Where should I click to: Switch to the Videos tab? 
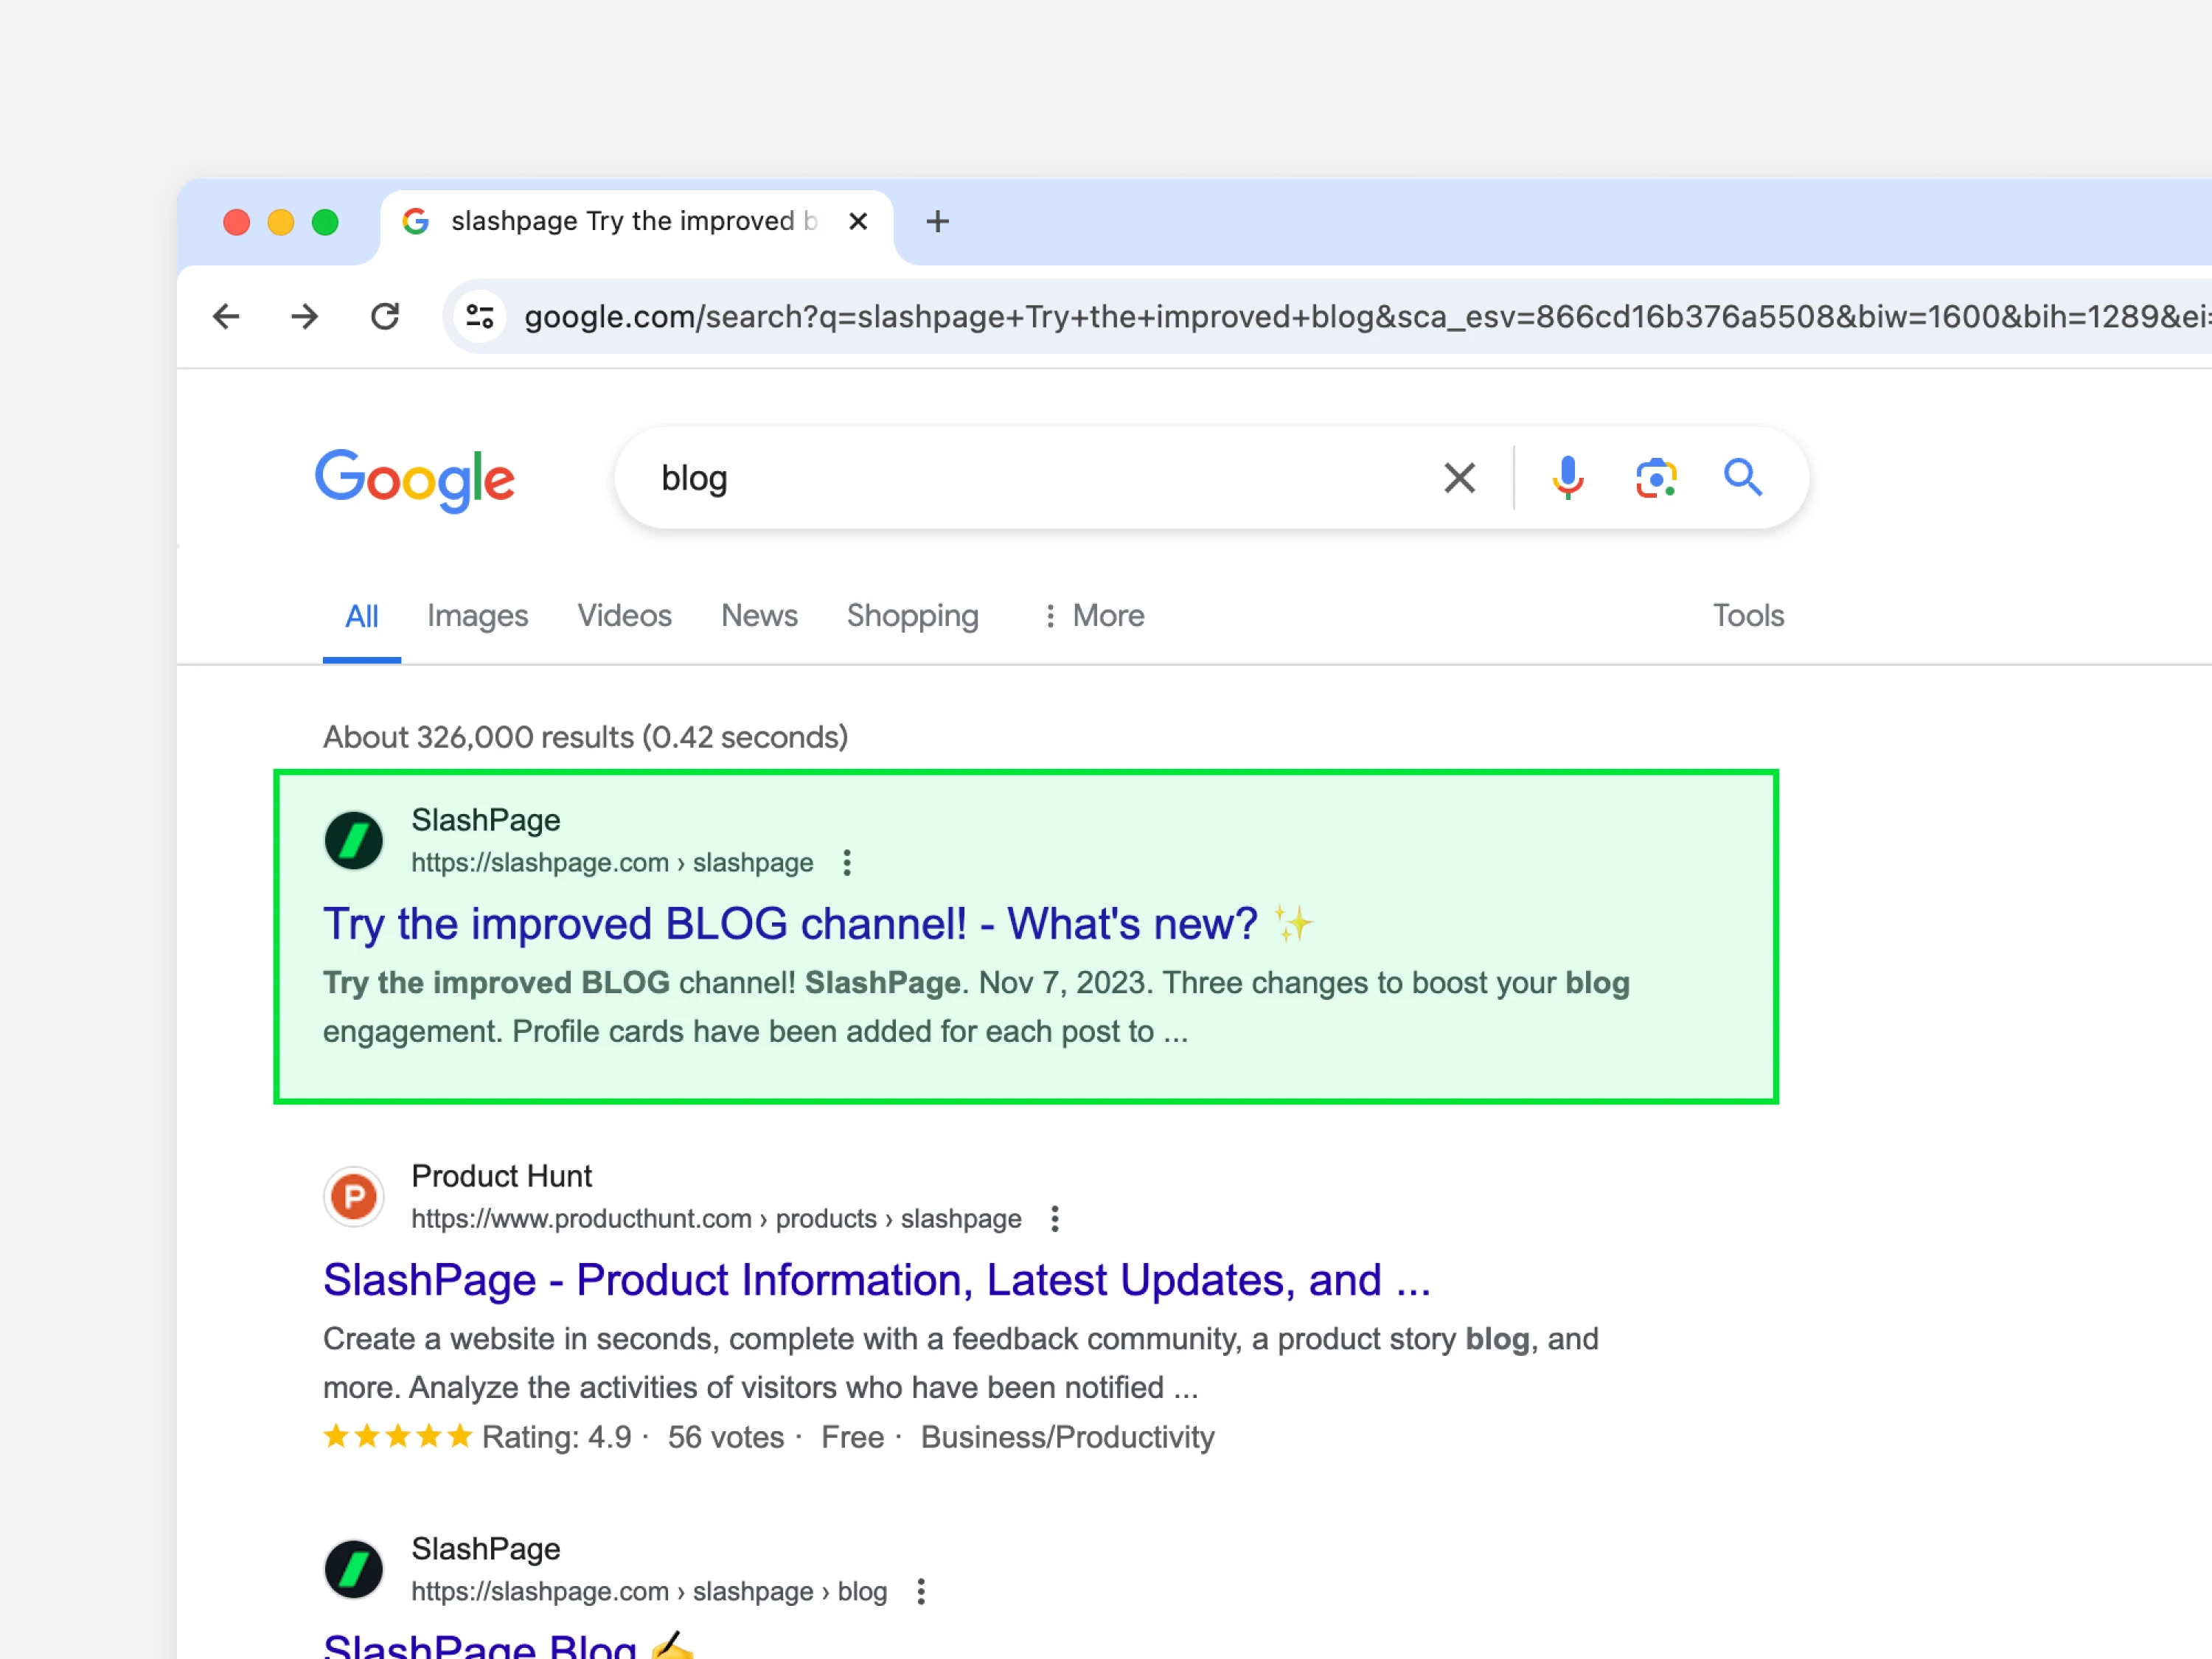coord(625,616)
